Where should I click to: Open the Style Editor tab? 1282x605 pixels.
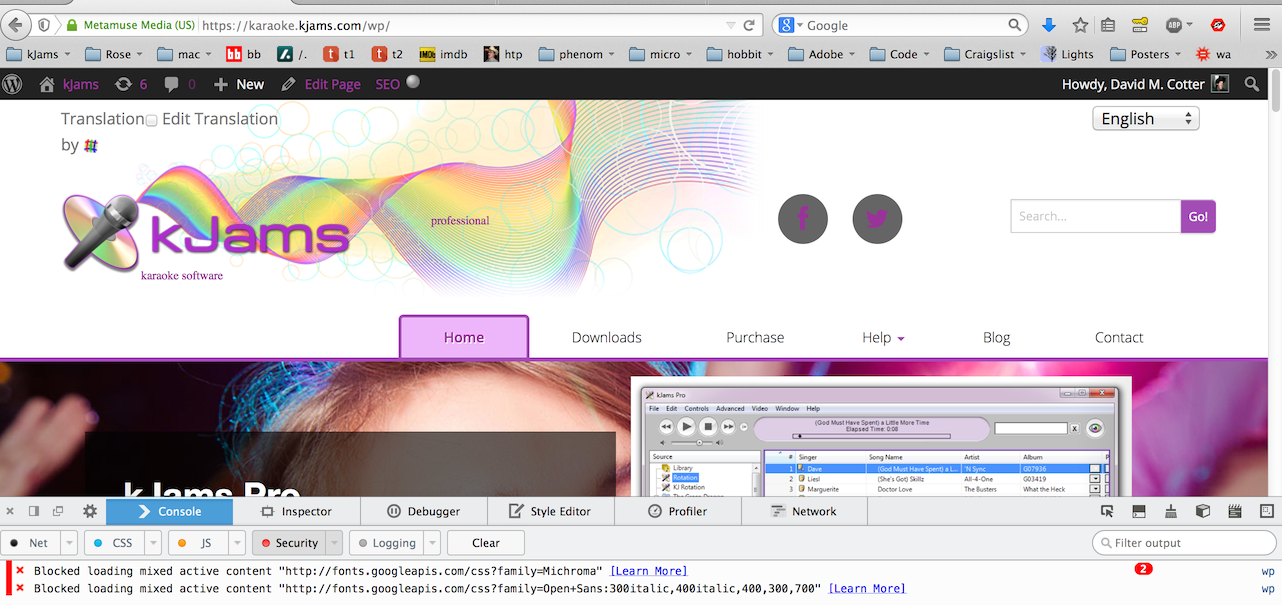[x=550, y=511]
